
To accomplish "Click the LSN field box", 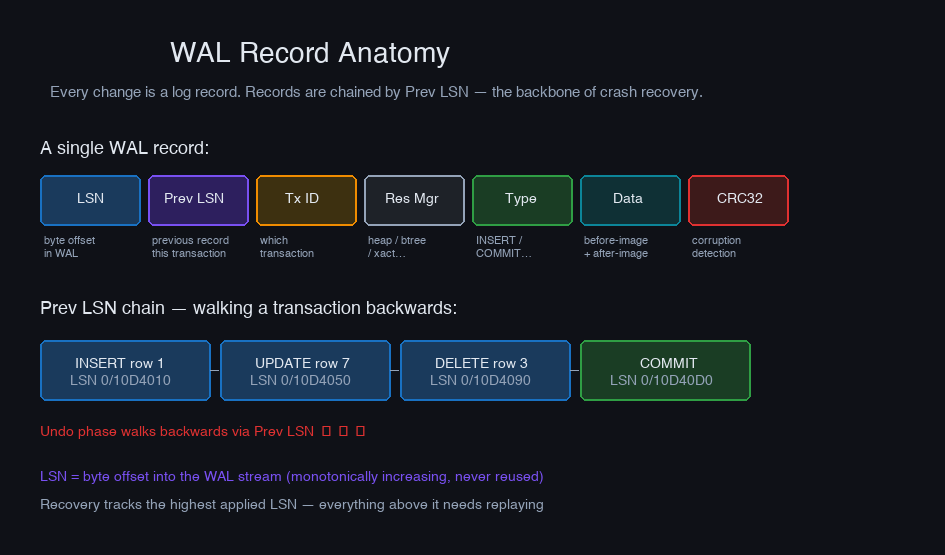I will 90,200.
